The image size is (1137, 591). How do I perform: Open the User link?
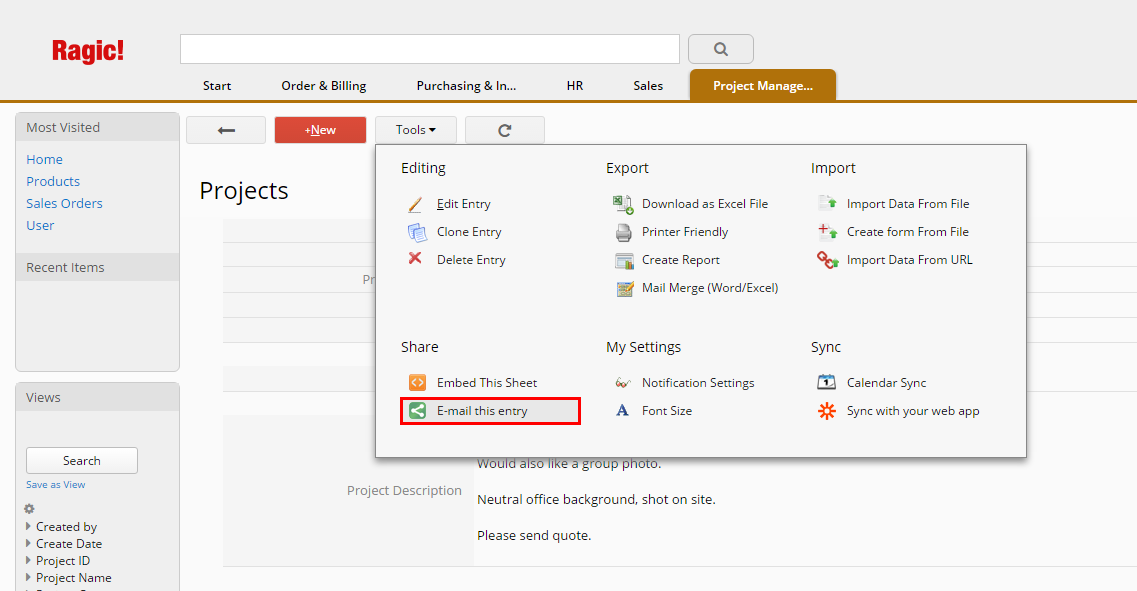40,226
